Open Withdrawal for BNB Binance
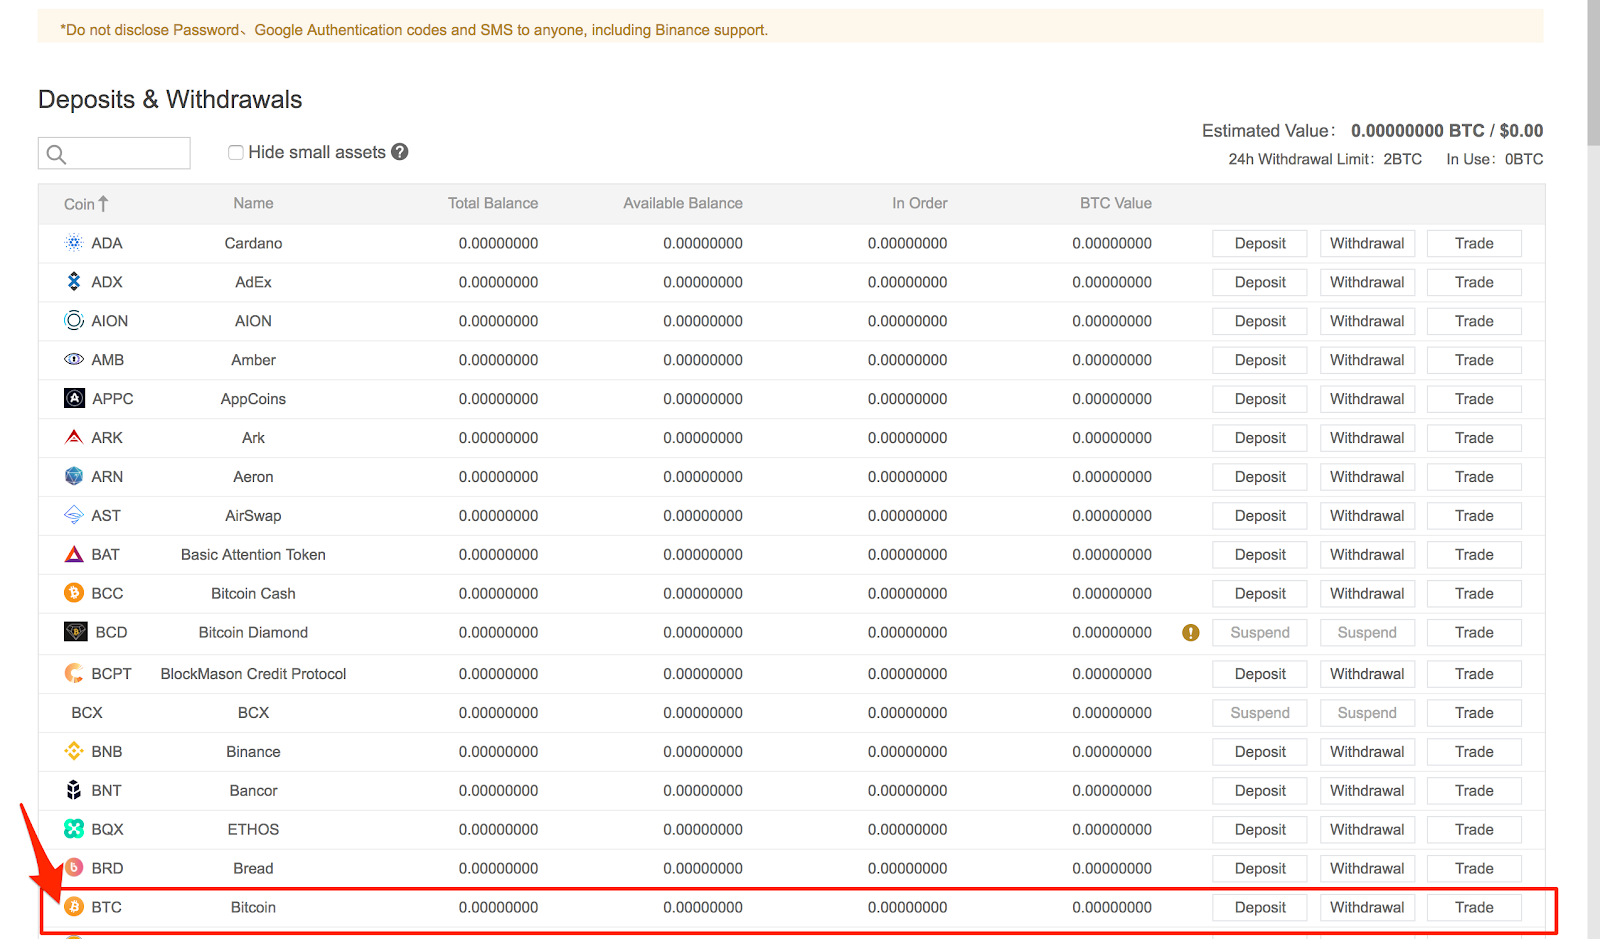This screenshot has width=1600, height=939. tap(1367, 752)
